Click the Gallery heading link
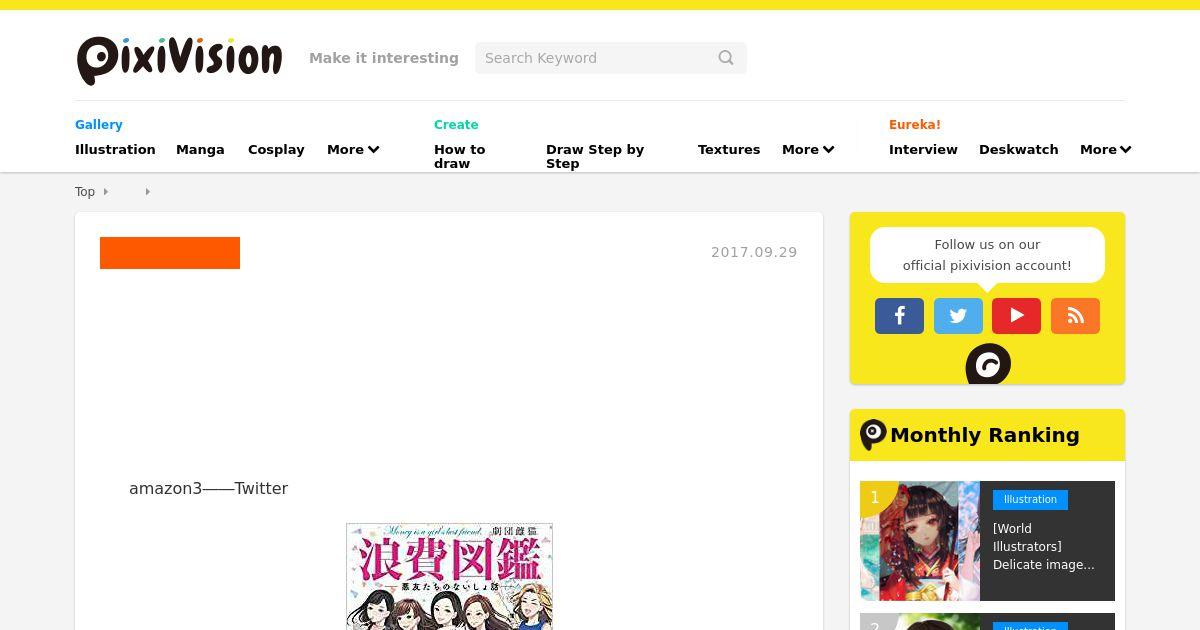 99,125
